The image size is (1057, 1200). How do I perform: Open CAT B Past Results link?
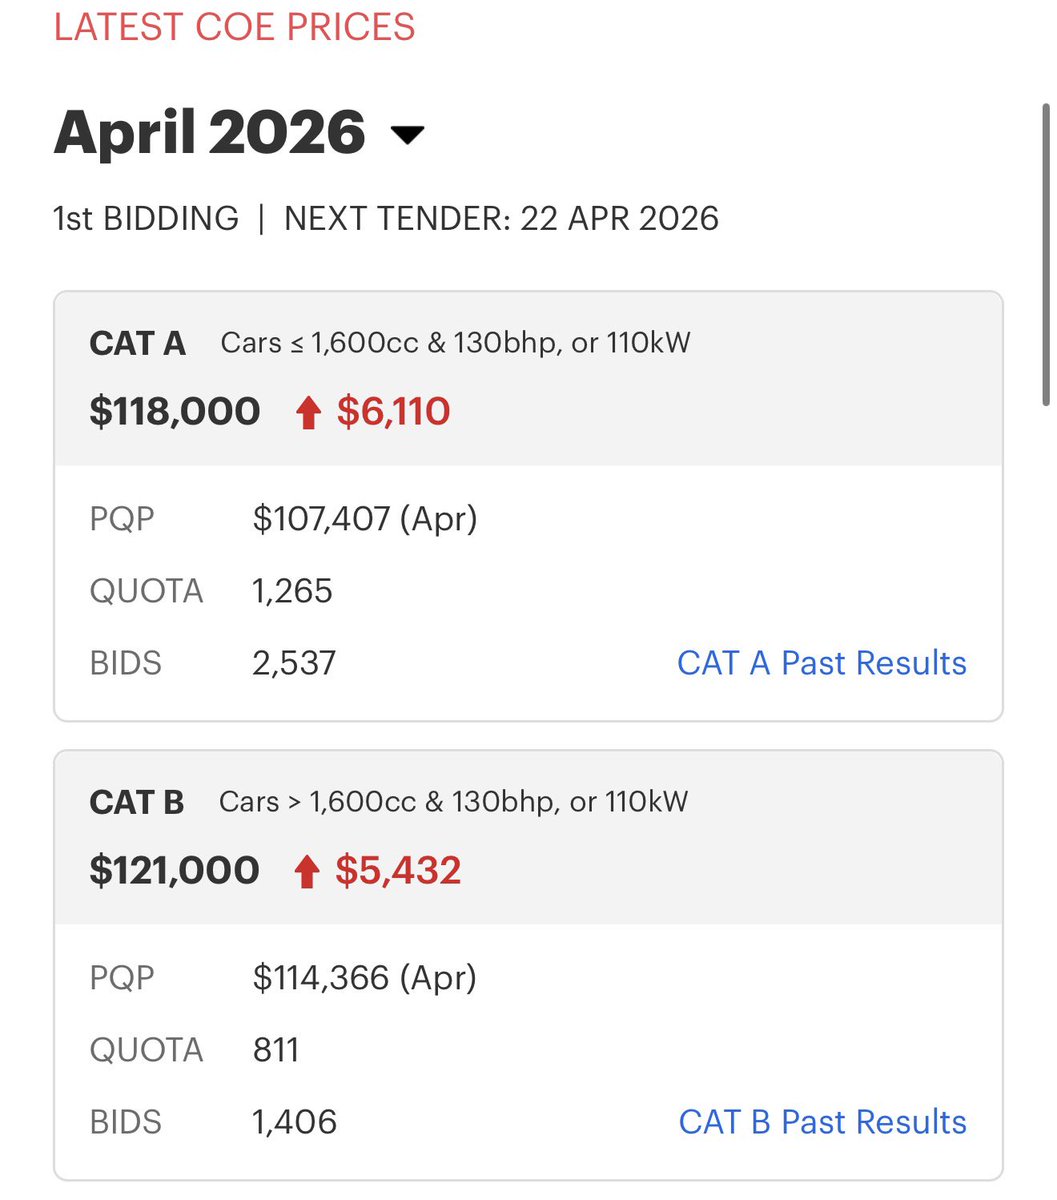822,1122
